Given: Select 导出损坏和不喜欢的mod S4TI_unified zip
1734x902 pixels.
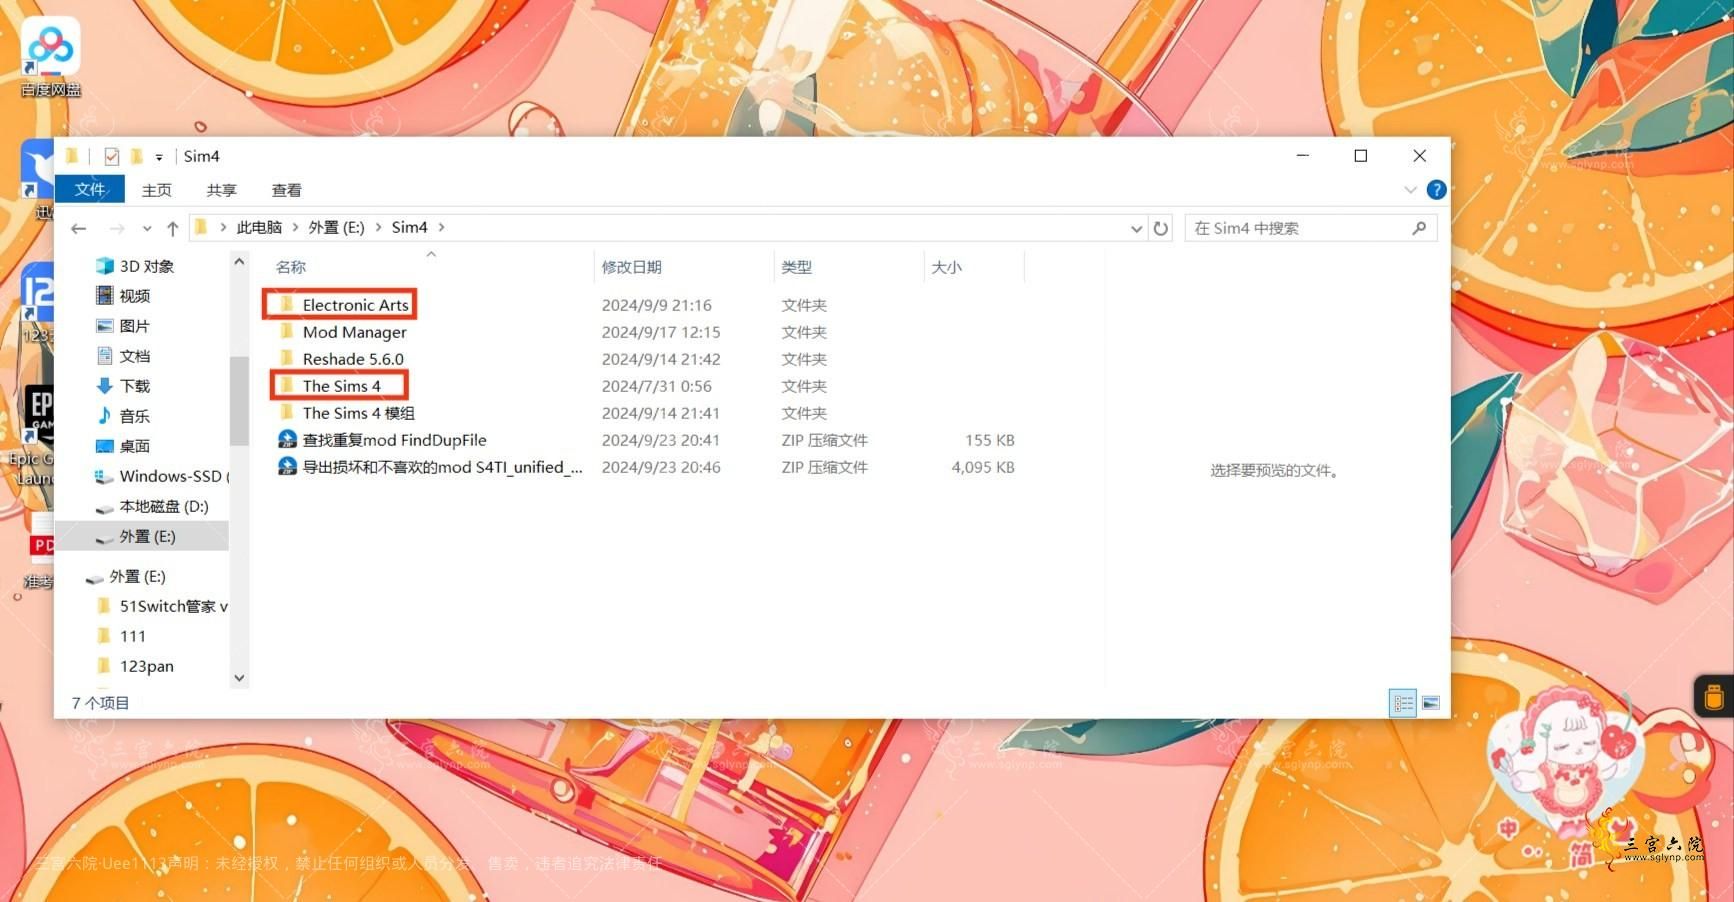Looking at the screenshot, I should [442, 467].
